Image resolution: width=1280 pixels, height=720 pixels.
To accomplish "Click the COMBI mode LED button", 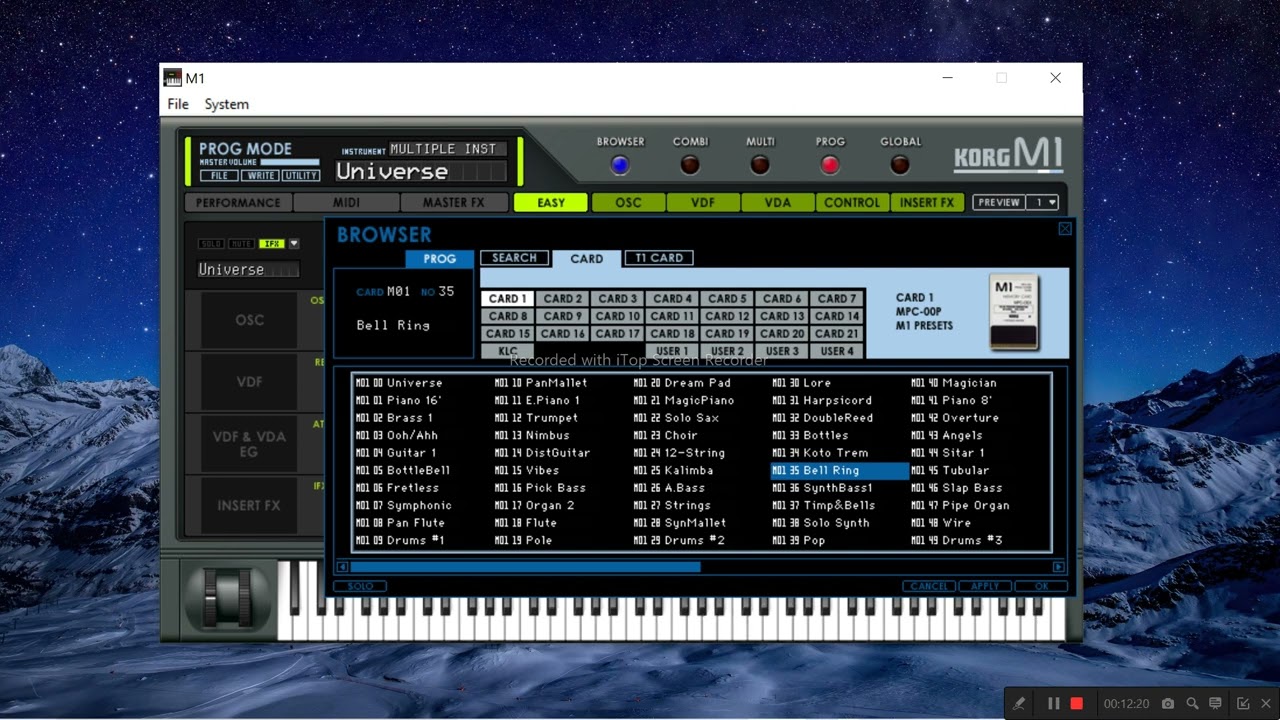I will (690, 165).
